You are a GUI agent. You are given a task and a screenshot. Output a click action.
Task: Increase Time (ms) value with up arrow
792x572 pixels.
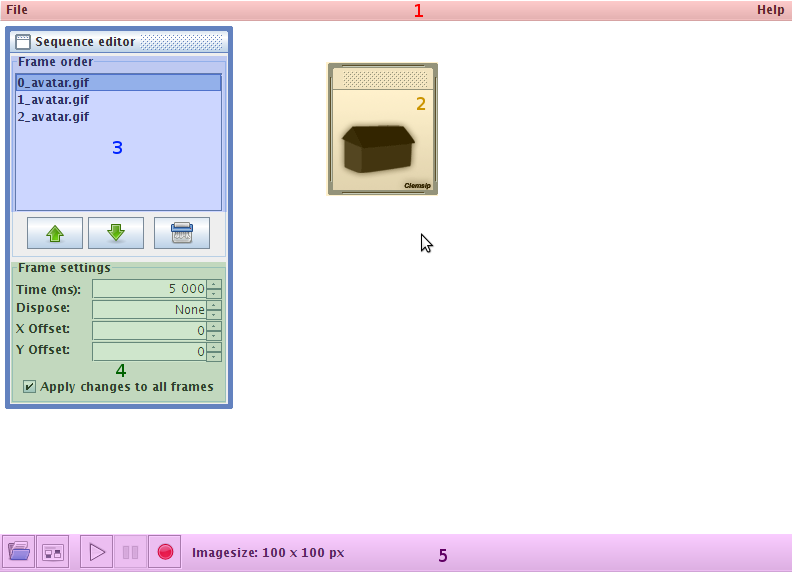tap(214, 284)
